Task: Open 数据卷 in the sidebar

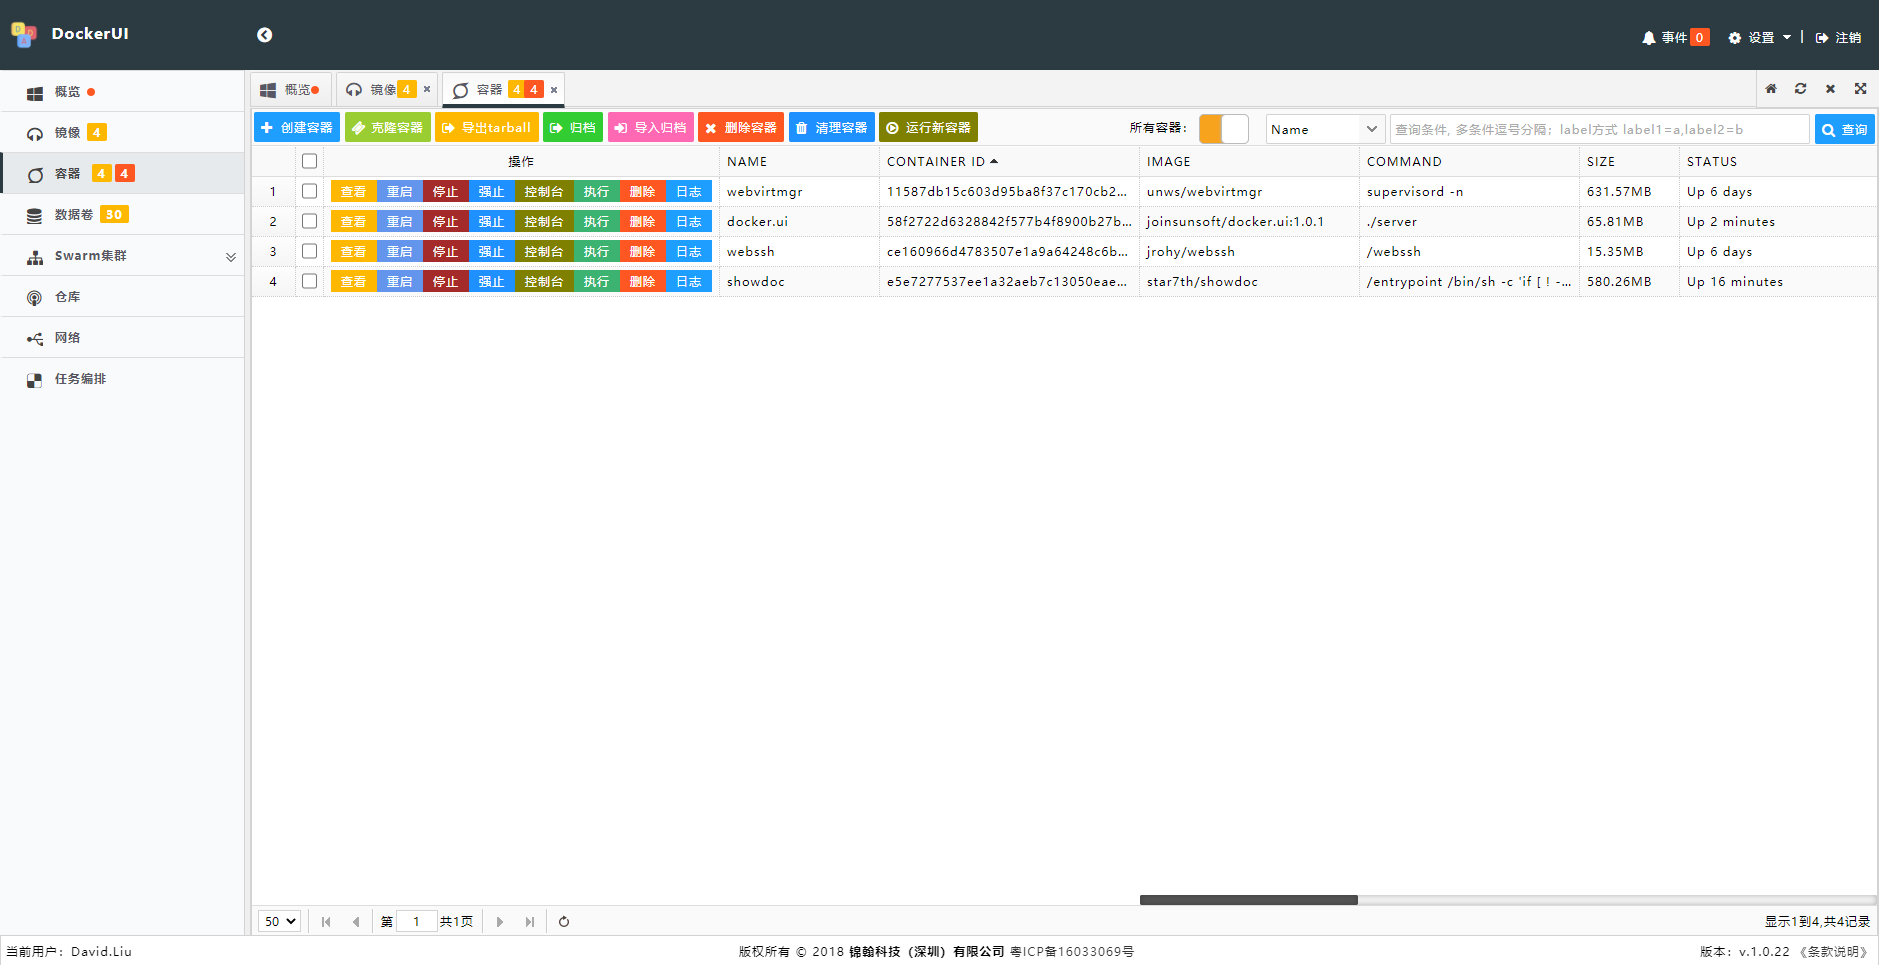Action: tap(122, 215)
